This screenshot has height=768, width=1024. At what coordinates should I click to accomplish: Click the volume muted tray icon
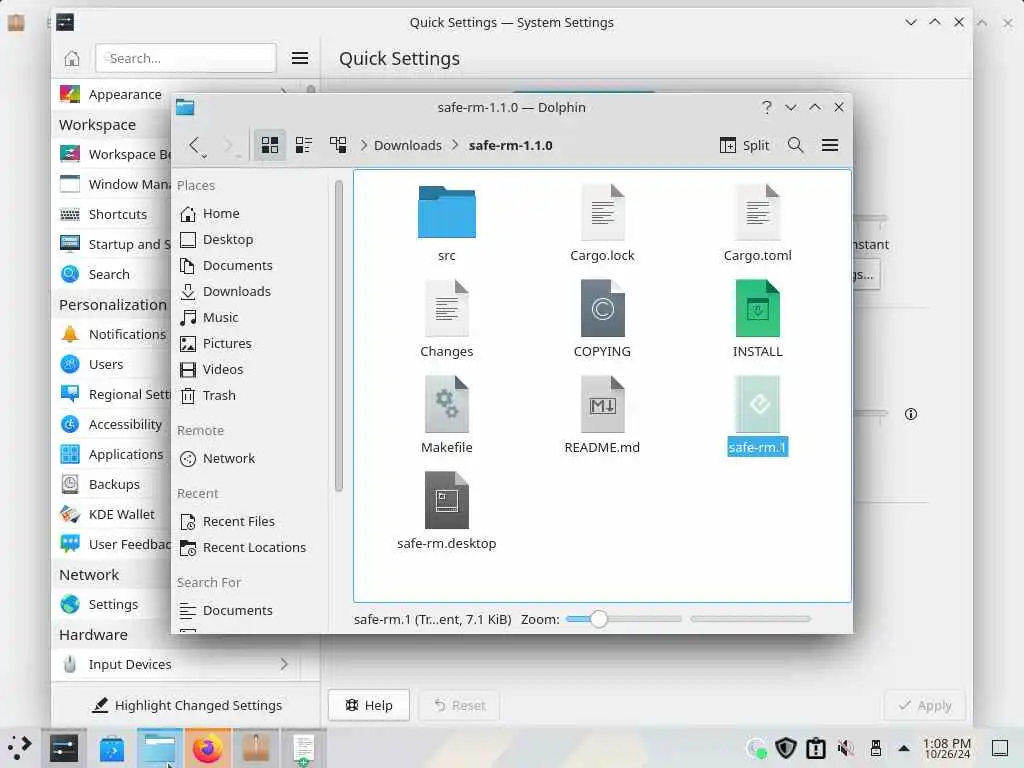click(846, 748)
